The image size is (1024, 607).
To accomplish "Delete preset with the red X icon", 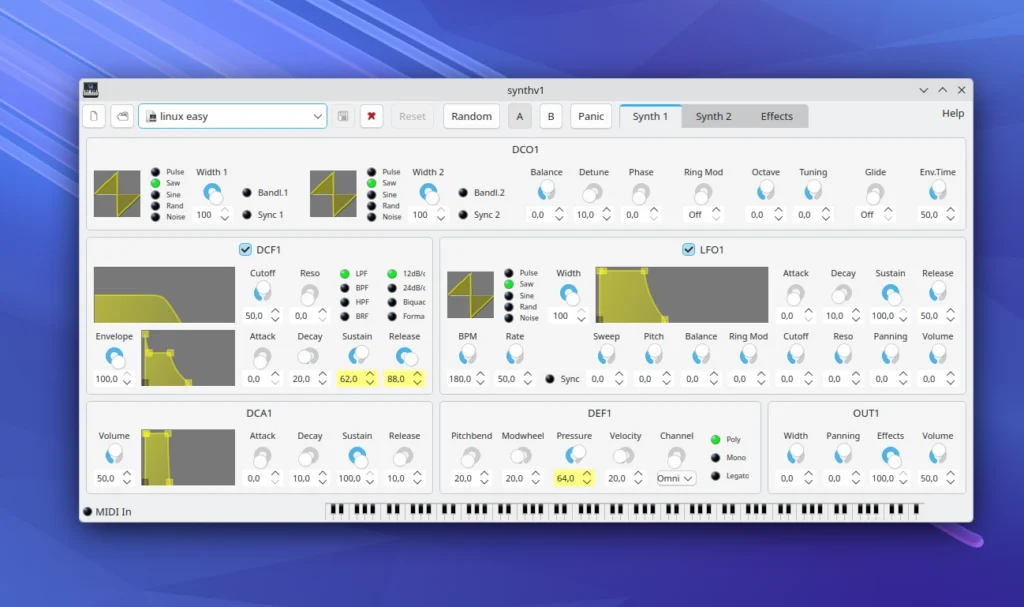I will pos(372,116).
